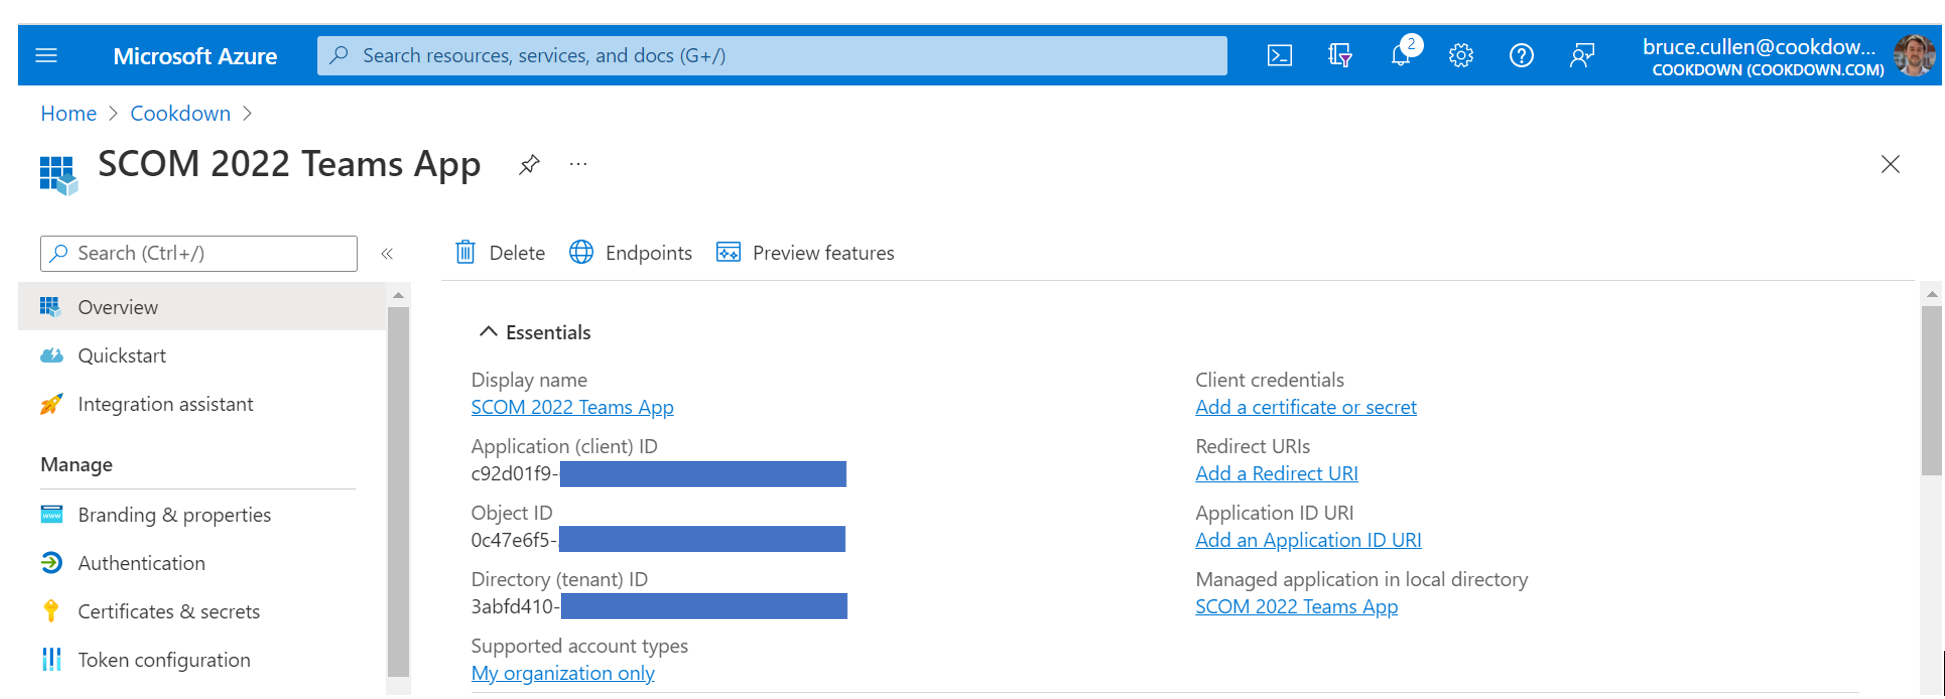Screen dimensions: 1945x699
Task: Click the Directory (tenant) ID value 3abfd410-
Action: pos(516,606)
